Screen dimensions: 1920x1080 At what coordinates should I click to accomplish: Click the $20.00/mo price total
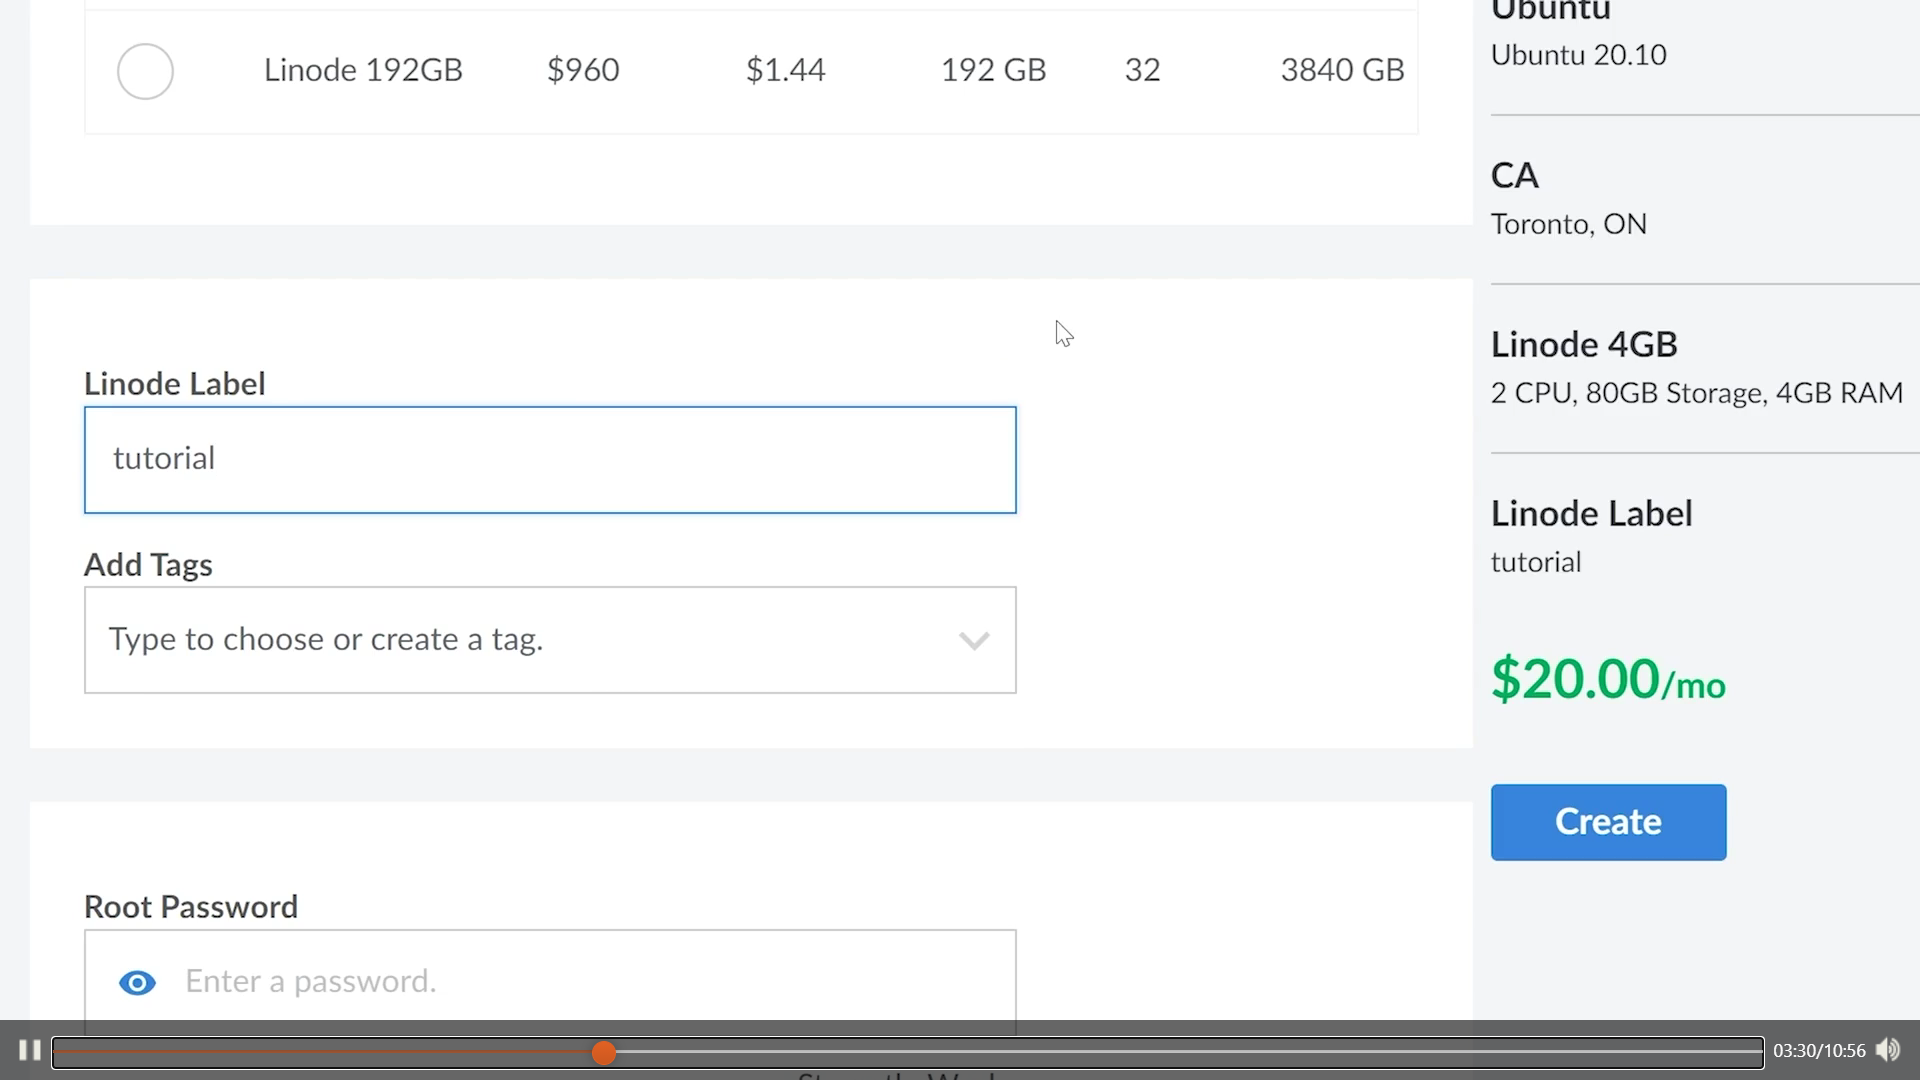[x=1607, y=680]
